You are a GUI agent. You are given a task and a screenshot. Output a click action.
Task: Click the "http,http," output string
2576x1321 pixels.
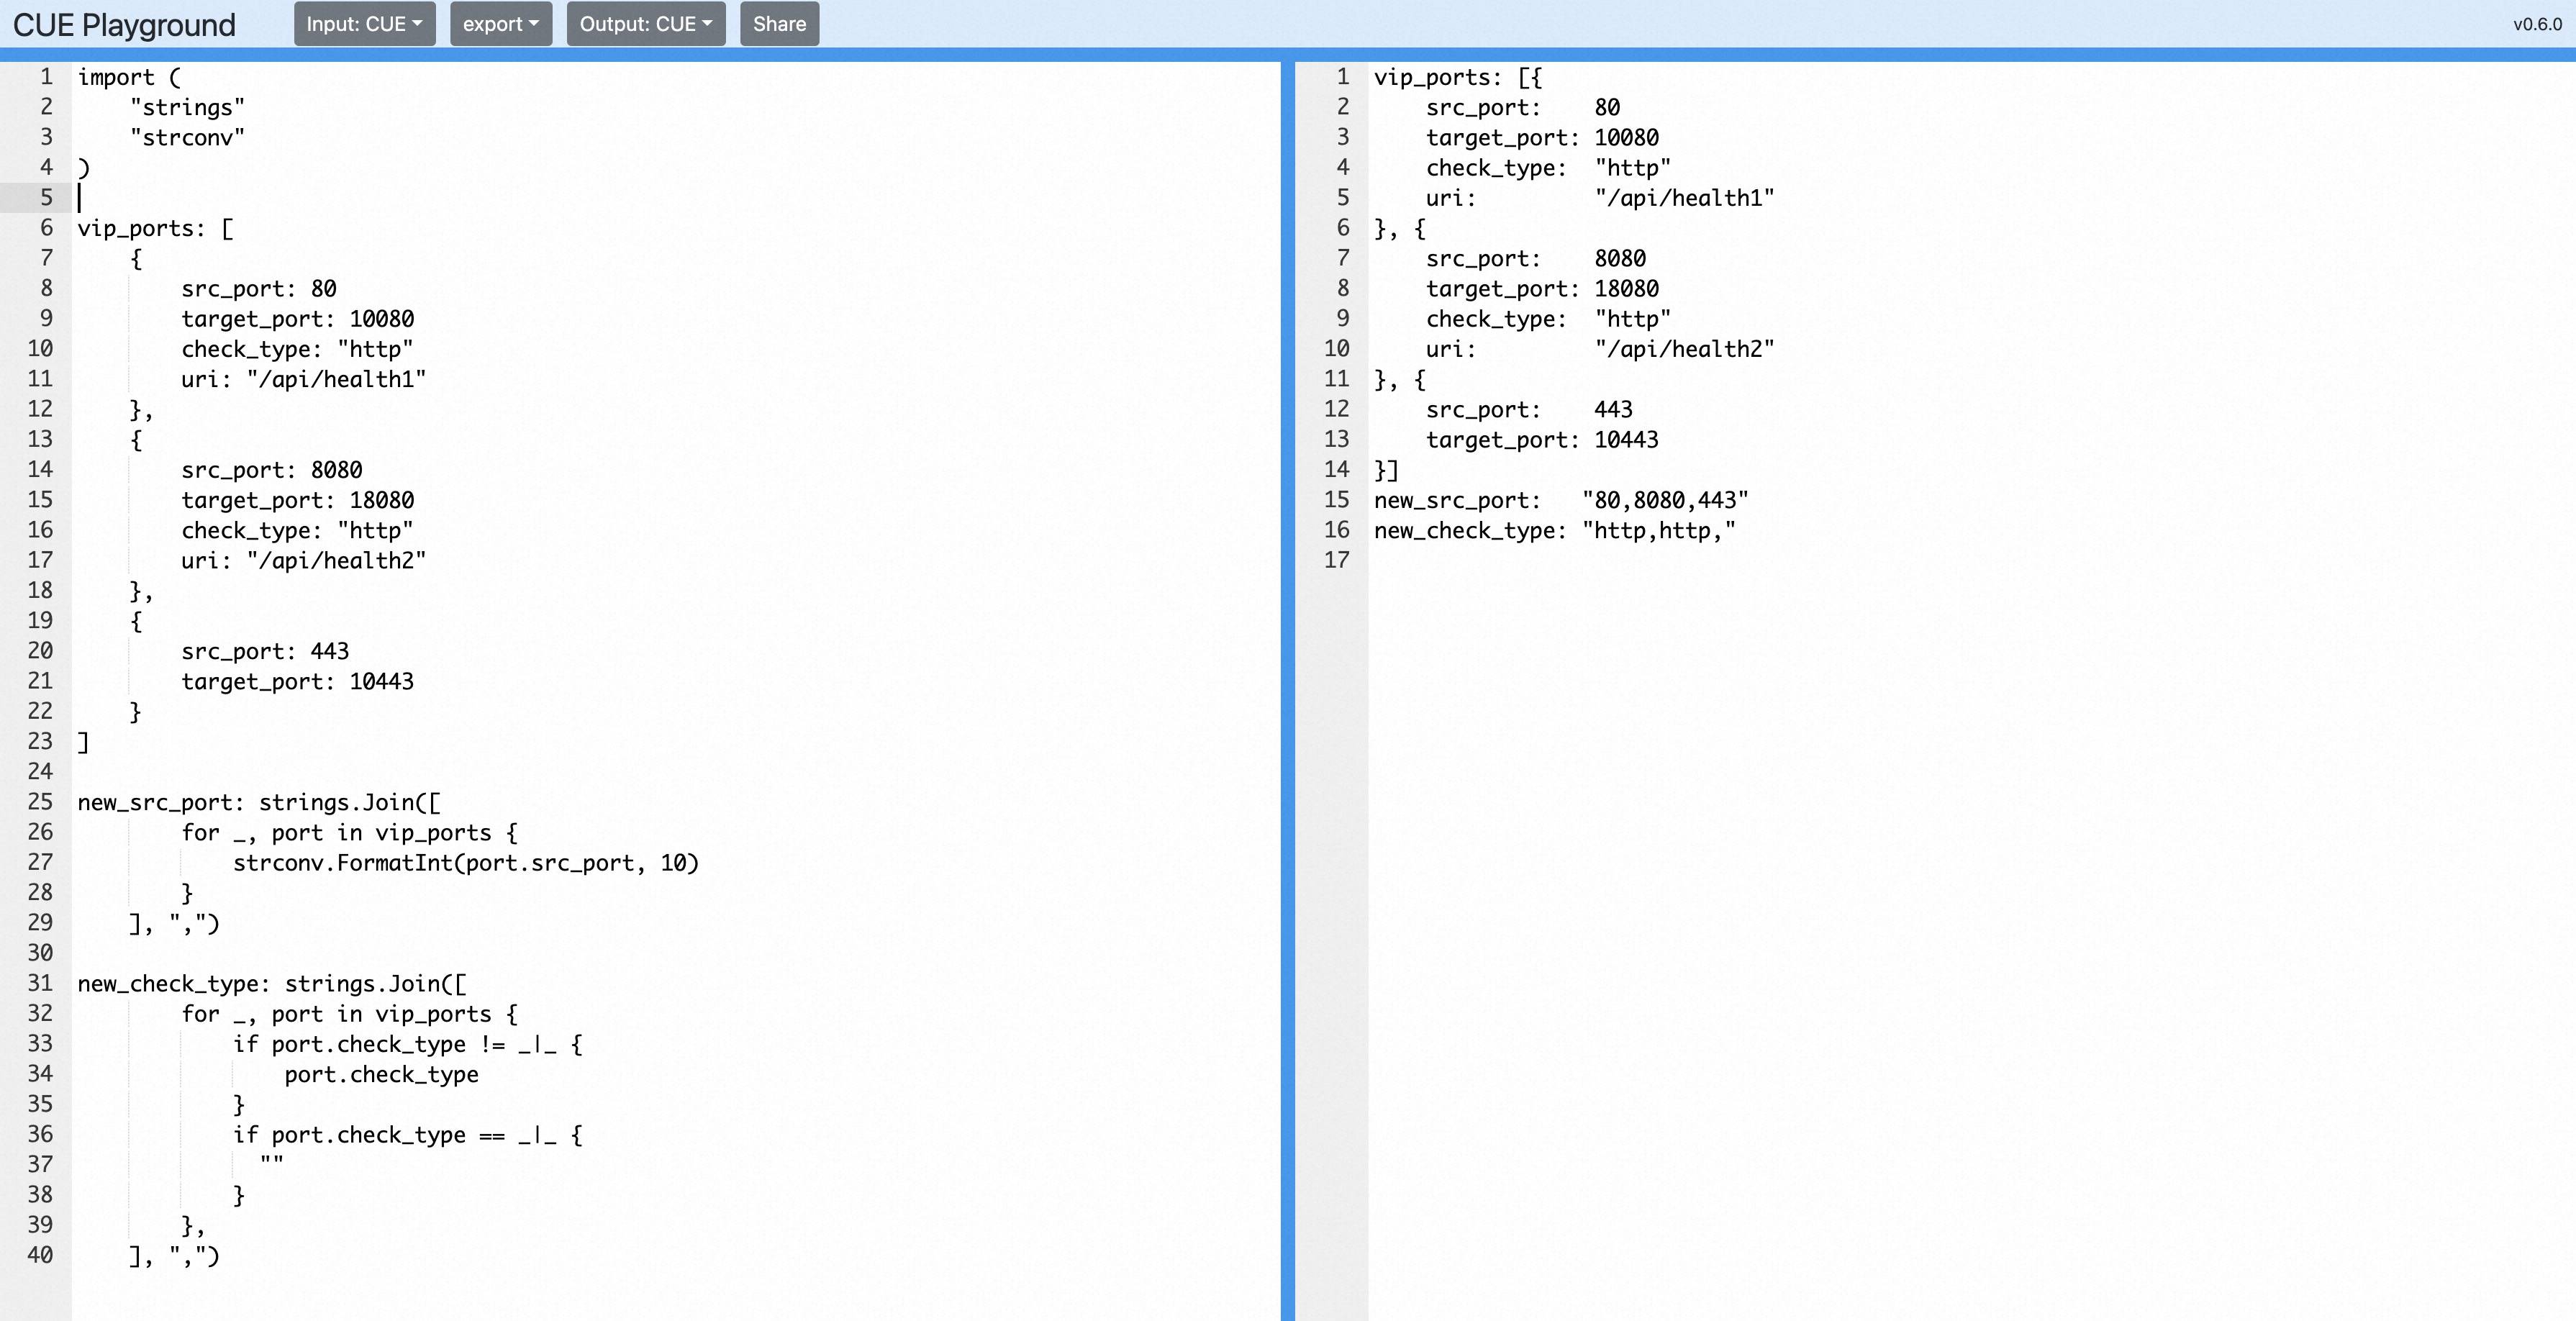[1658, 531]
